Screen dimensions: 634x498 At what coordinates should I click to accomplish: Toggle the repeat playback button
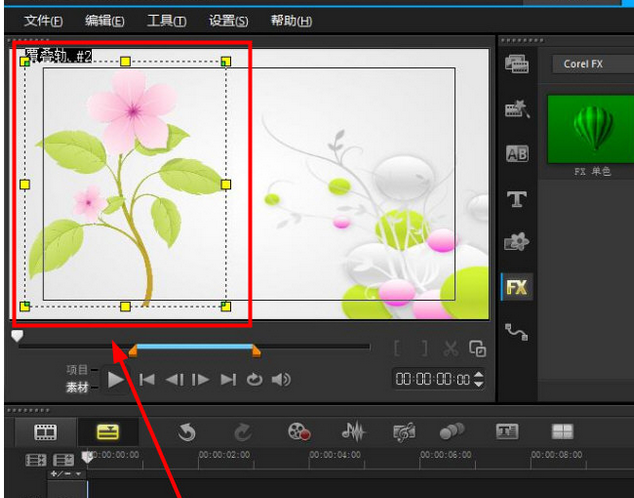point(255,380)
